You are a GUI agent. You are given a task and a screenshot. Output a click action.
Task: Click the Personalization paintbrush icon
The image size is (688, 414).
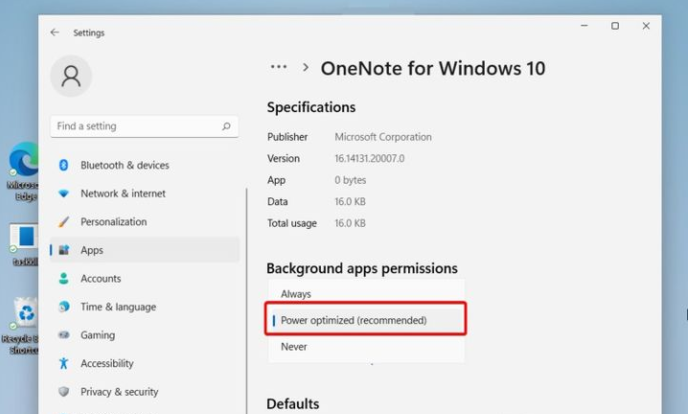click(x=64, y=222)
